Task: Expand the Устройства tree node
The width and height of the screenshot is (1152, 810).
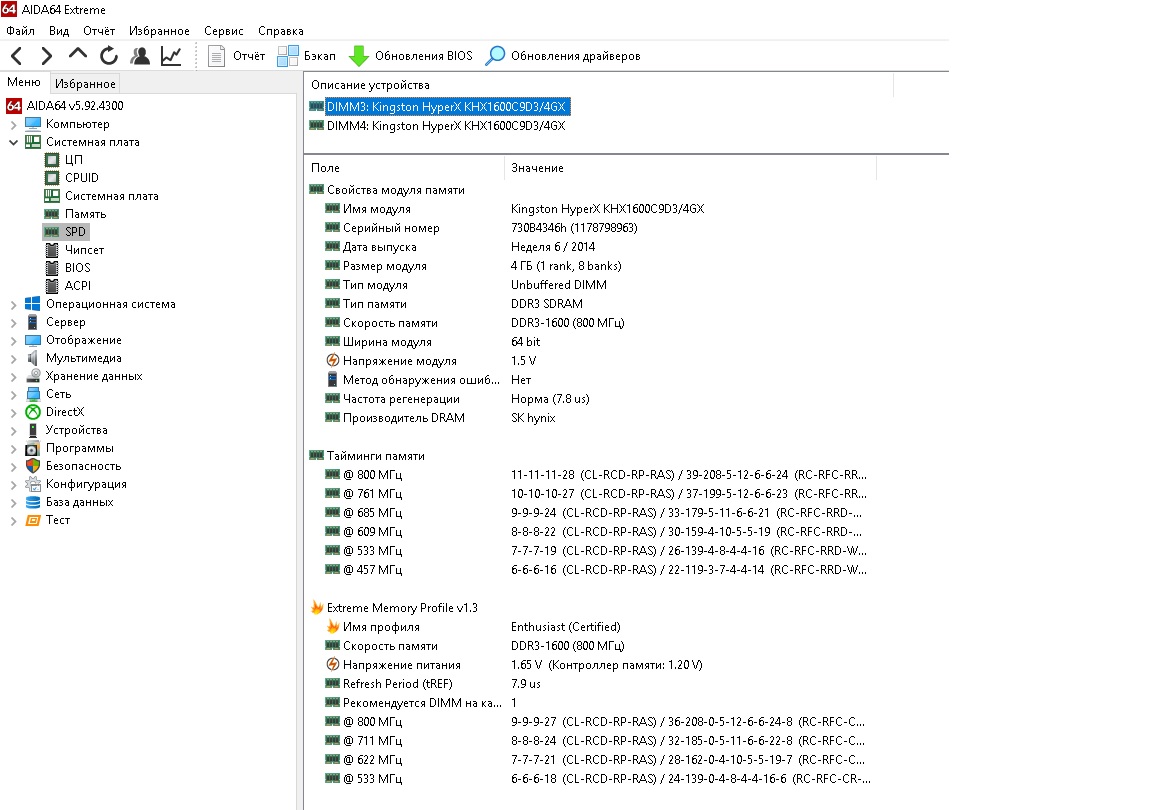Action: 13,430
